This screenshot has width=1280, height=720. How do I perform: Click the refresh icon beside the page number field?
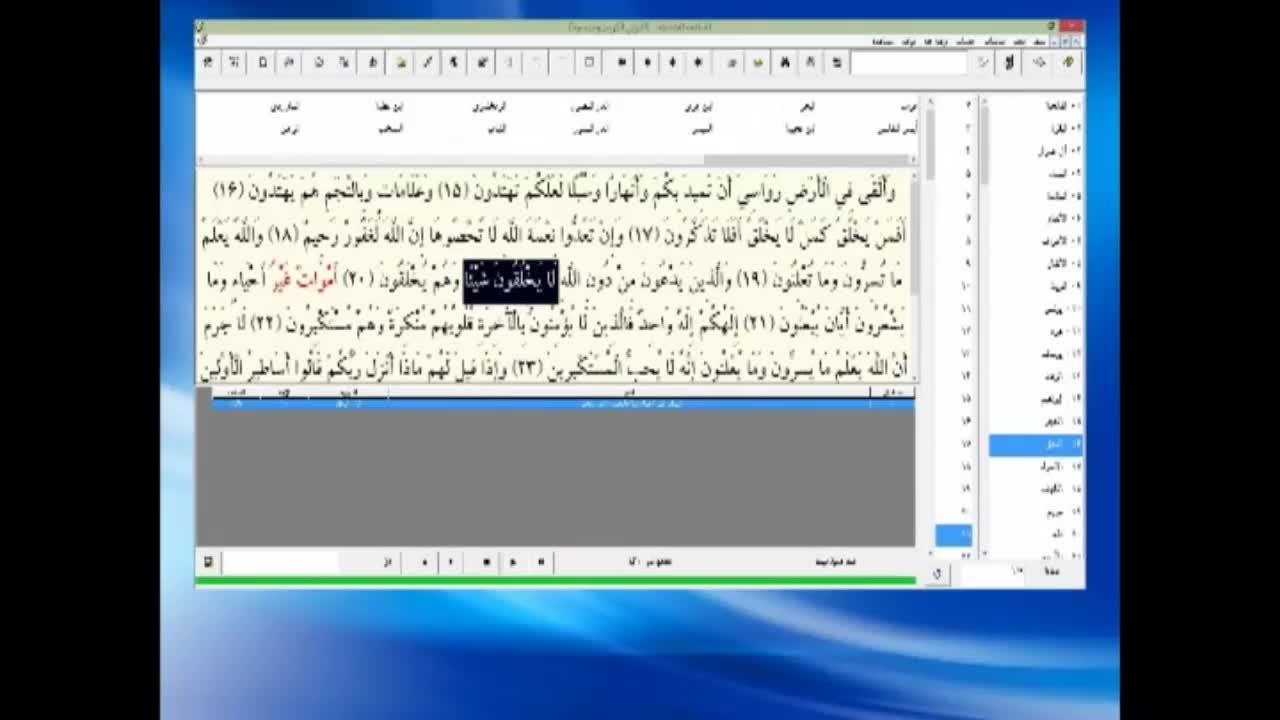coord(937,574)
